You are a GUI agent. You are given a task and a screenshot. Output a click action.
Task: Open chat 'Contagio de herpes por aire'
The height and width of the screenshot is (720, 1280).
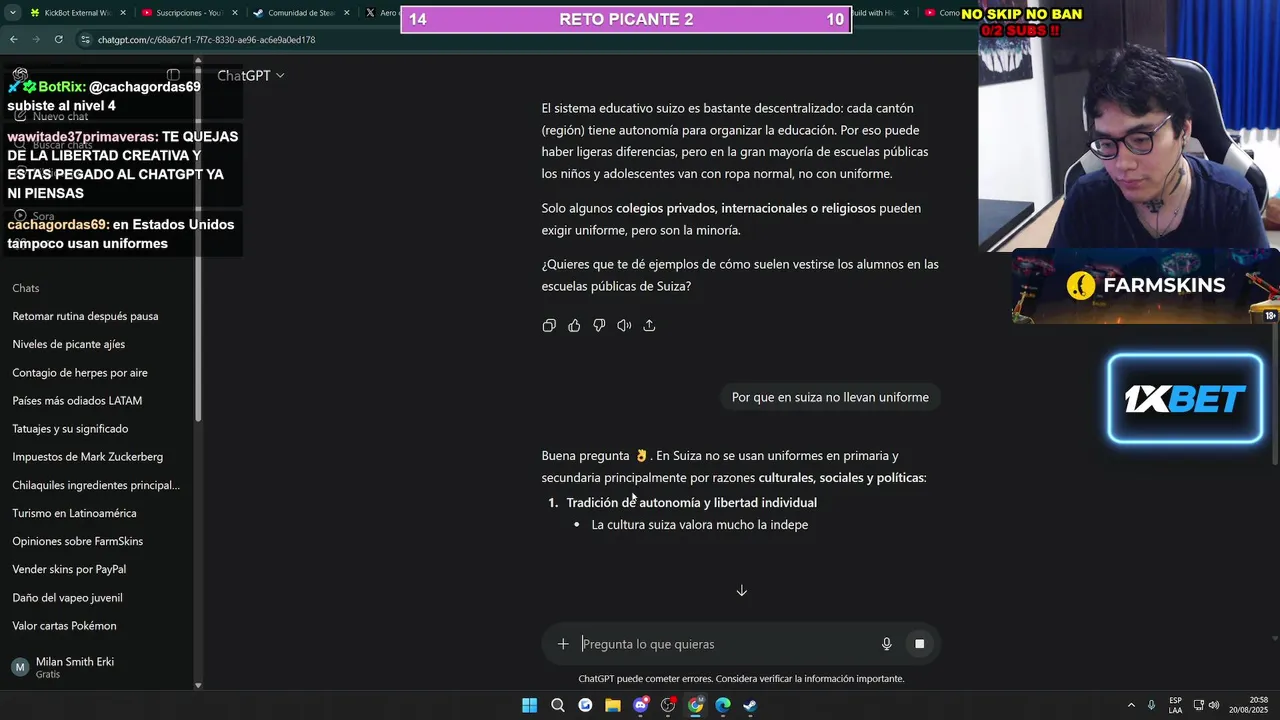point(98,372)
